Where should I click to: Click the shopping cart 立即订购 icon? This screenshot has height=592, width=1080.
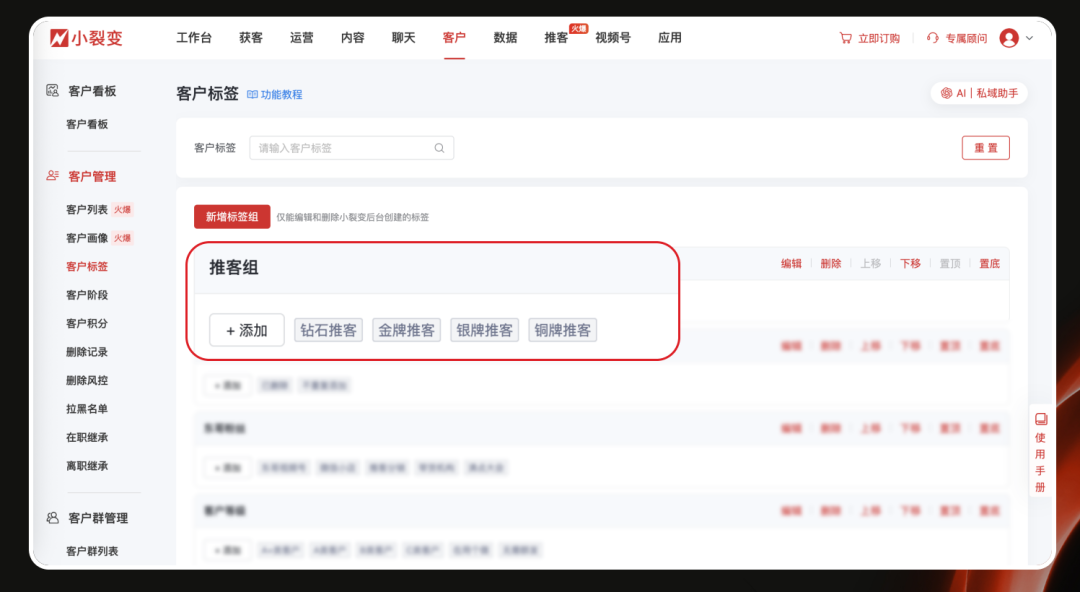pyautogui.click(x=846, y=38)
